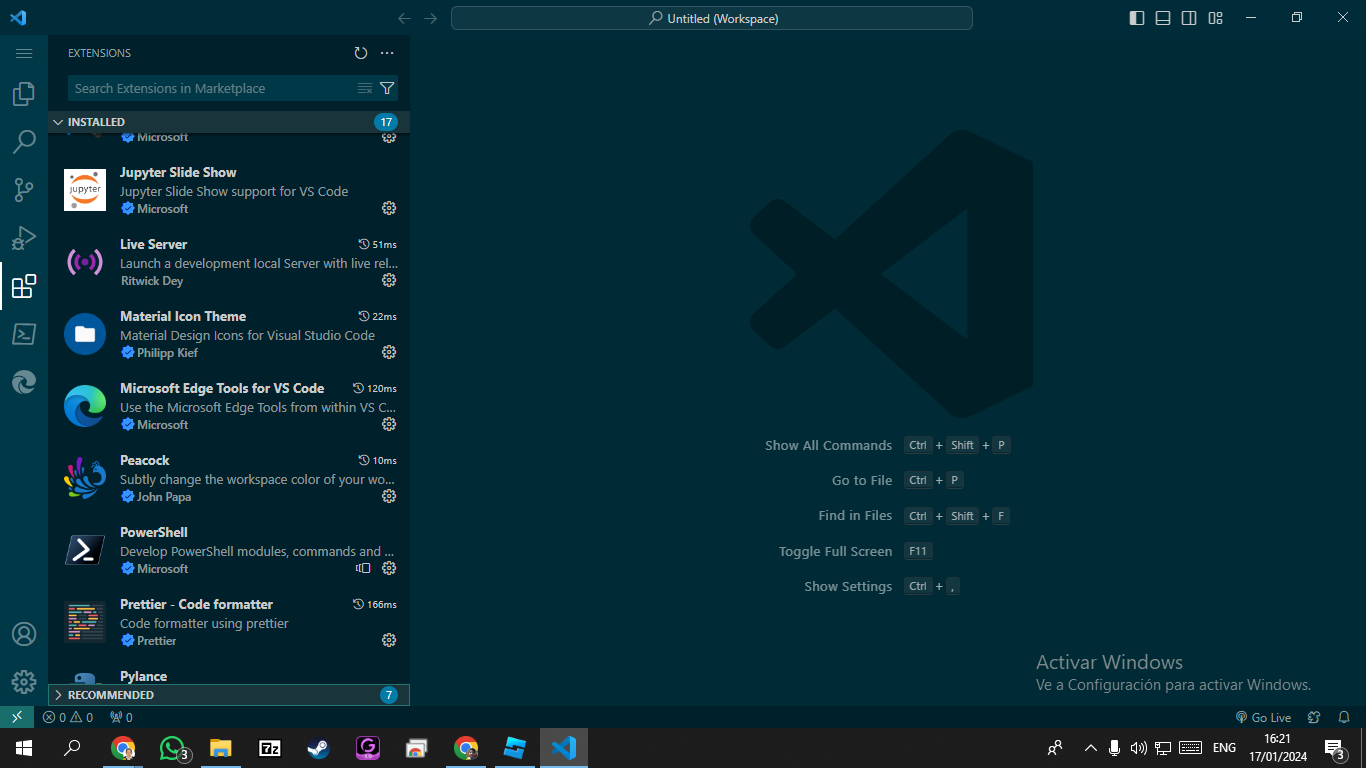Open the PowerShell terminal activity icon
The height and width of the screenshot is (768, 1366).
[x=24, y=334]
